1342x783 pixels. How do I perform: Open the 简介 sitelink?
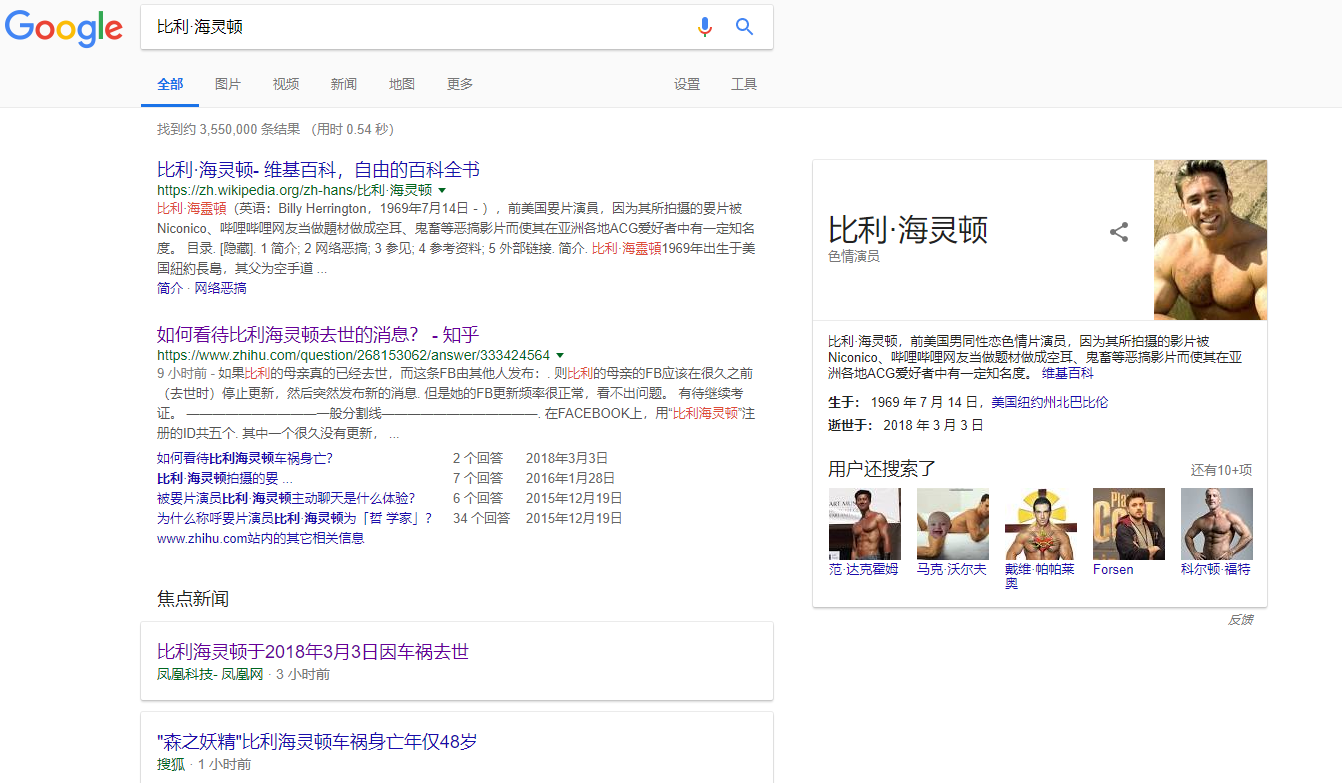point(170,288)
